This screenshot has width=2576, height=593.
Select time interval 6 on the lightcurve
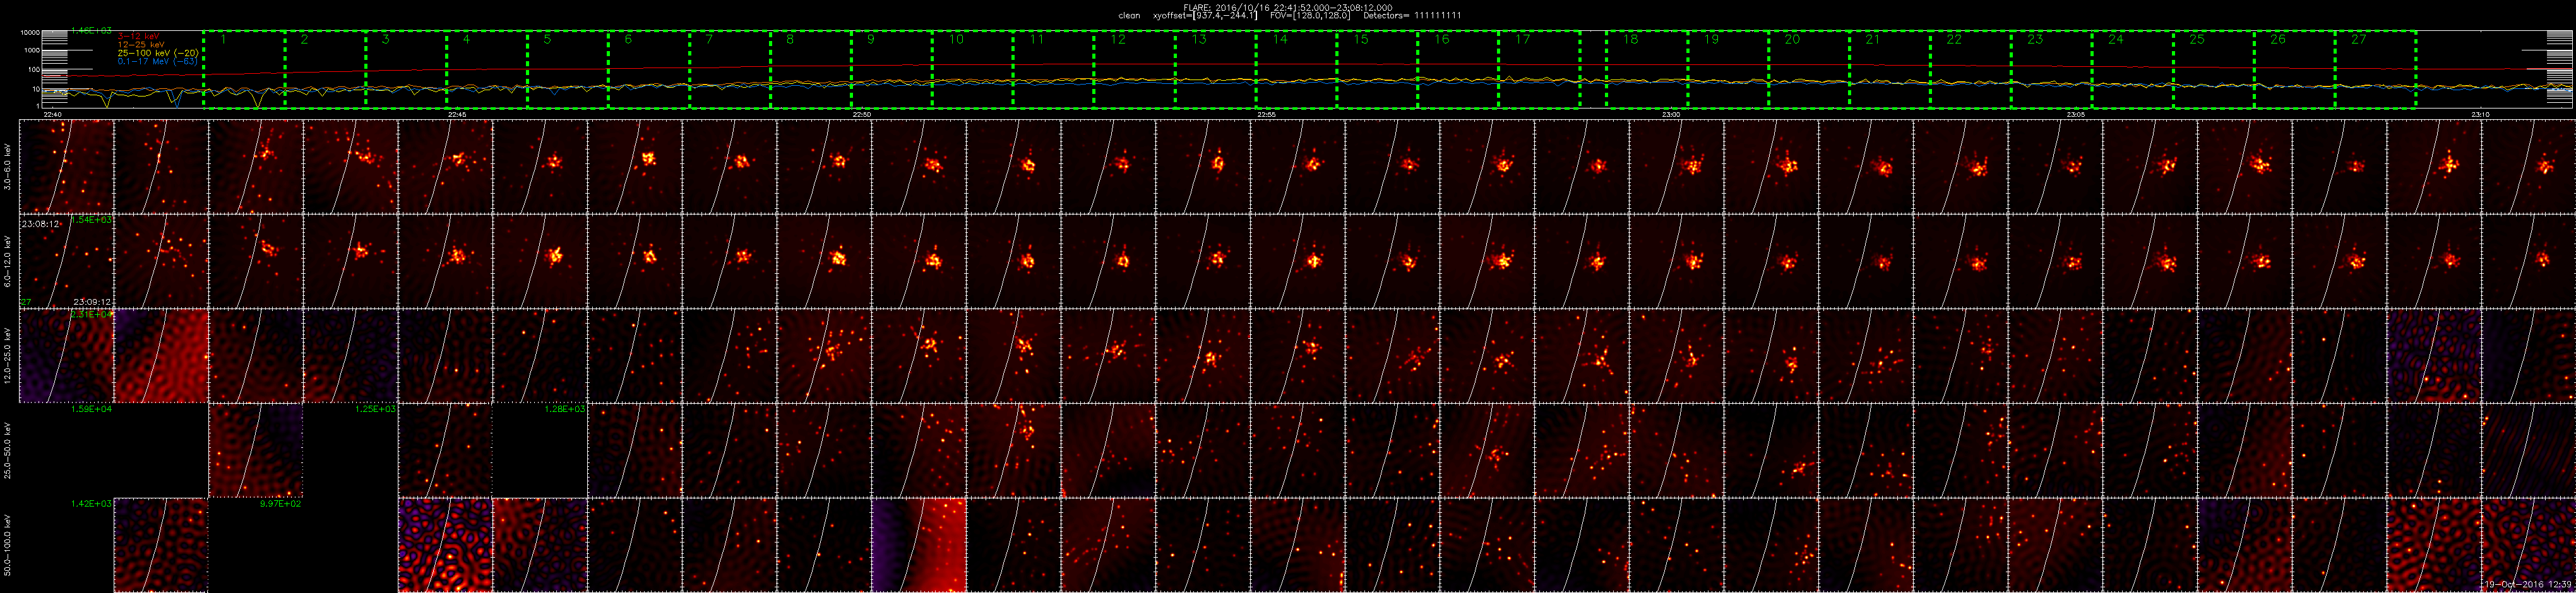649,69
